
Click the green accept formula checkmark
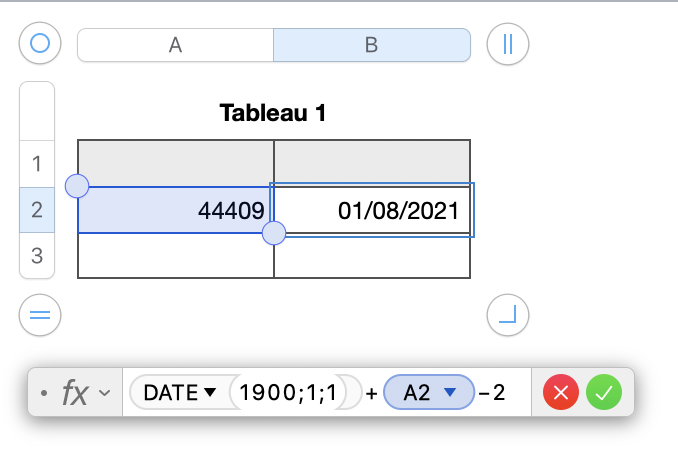[603, 393]
